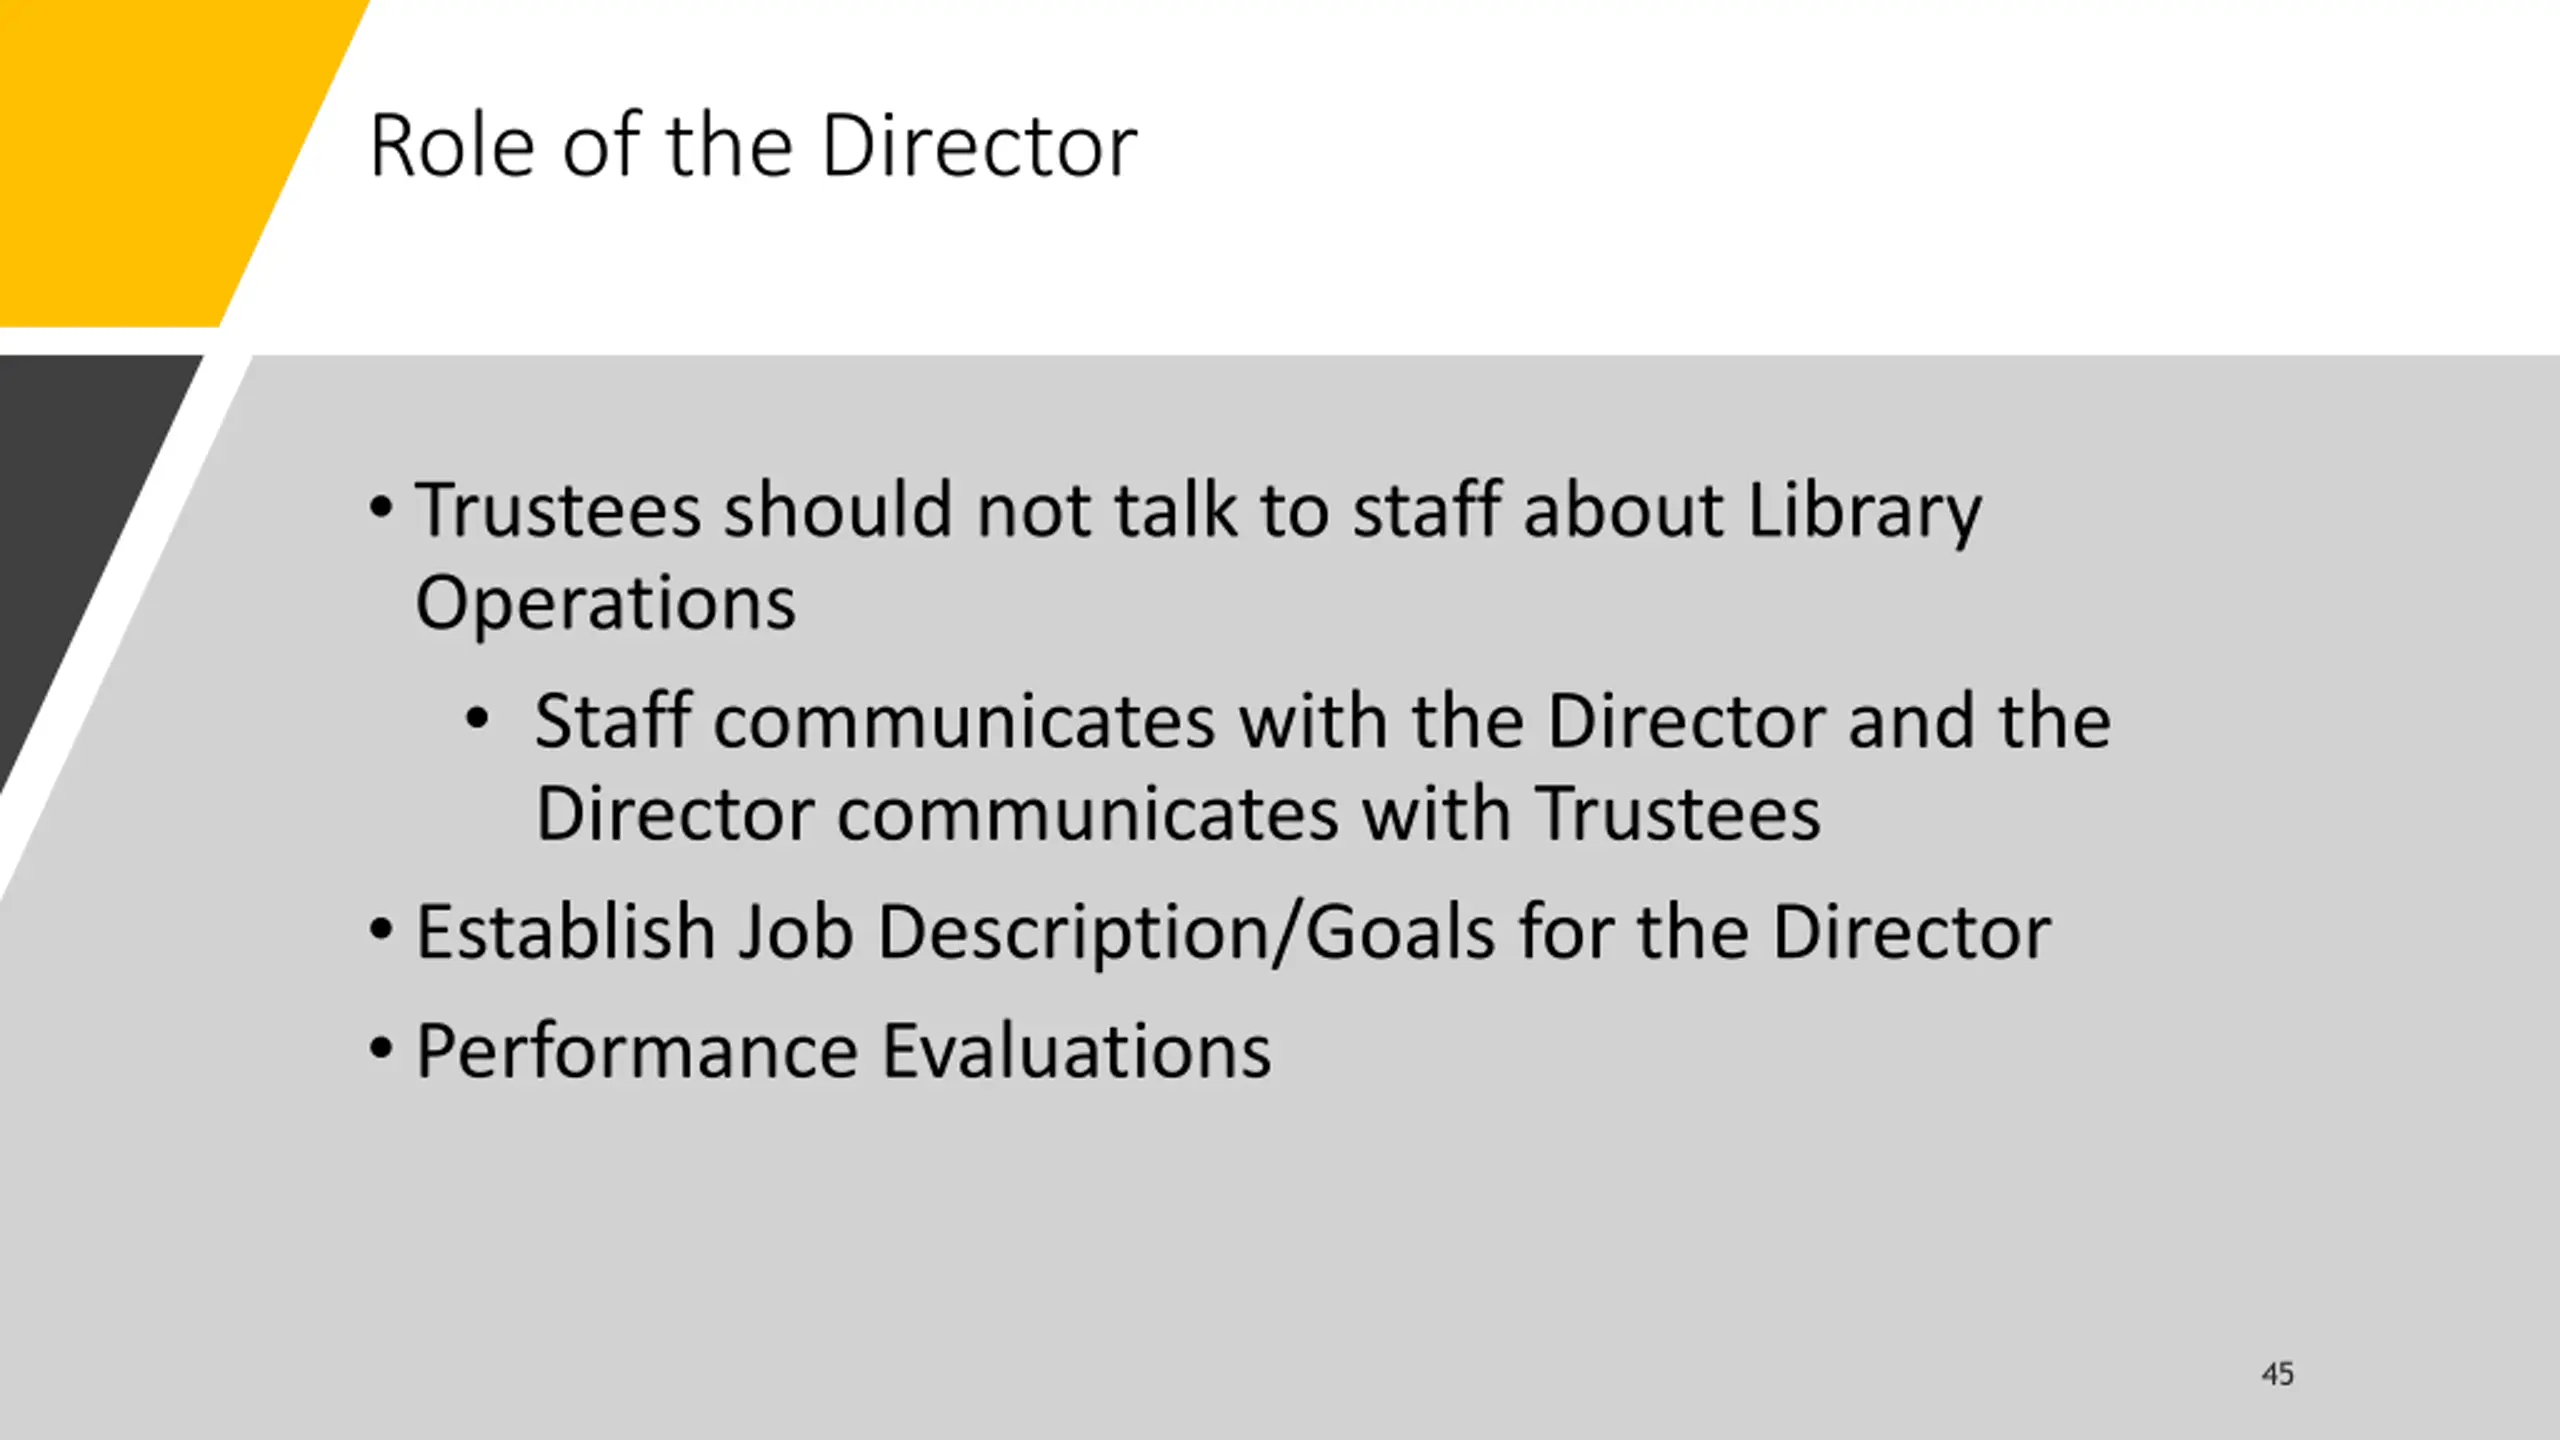This screenshot has height=1440, width=2560.
Task: Click the sub-bullet dot before "Staff communicates"
Action: click(477, 719)
